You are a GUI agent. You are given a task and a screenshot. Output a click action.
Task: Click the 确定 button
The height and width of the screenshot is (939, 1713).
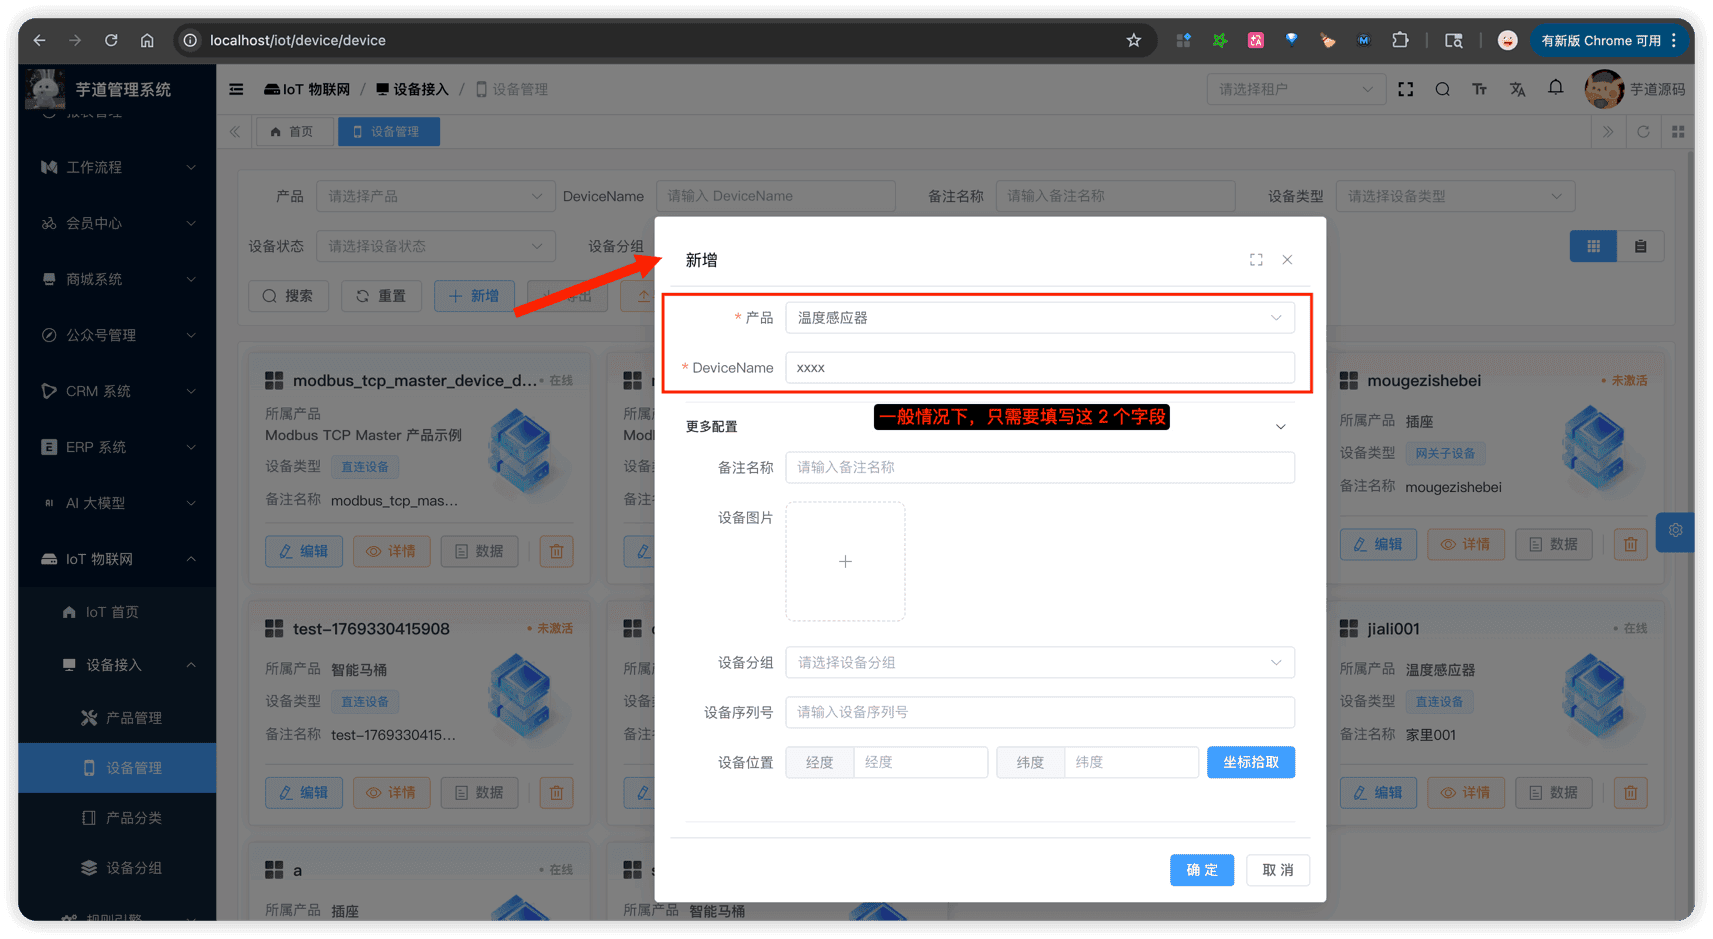tap(1201, 870)
